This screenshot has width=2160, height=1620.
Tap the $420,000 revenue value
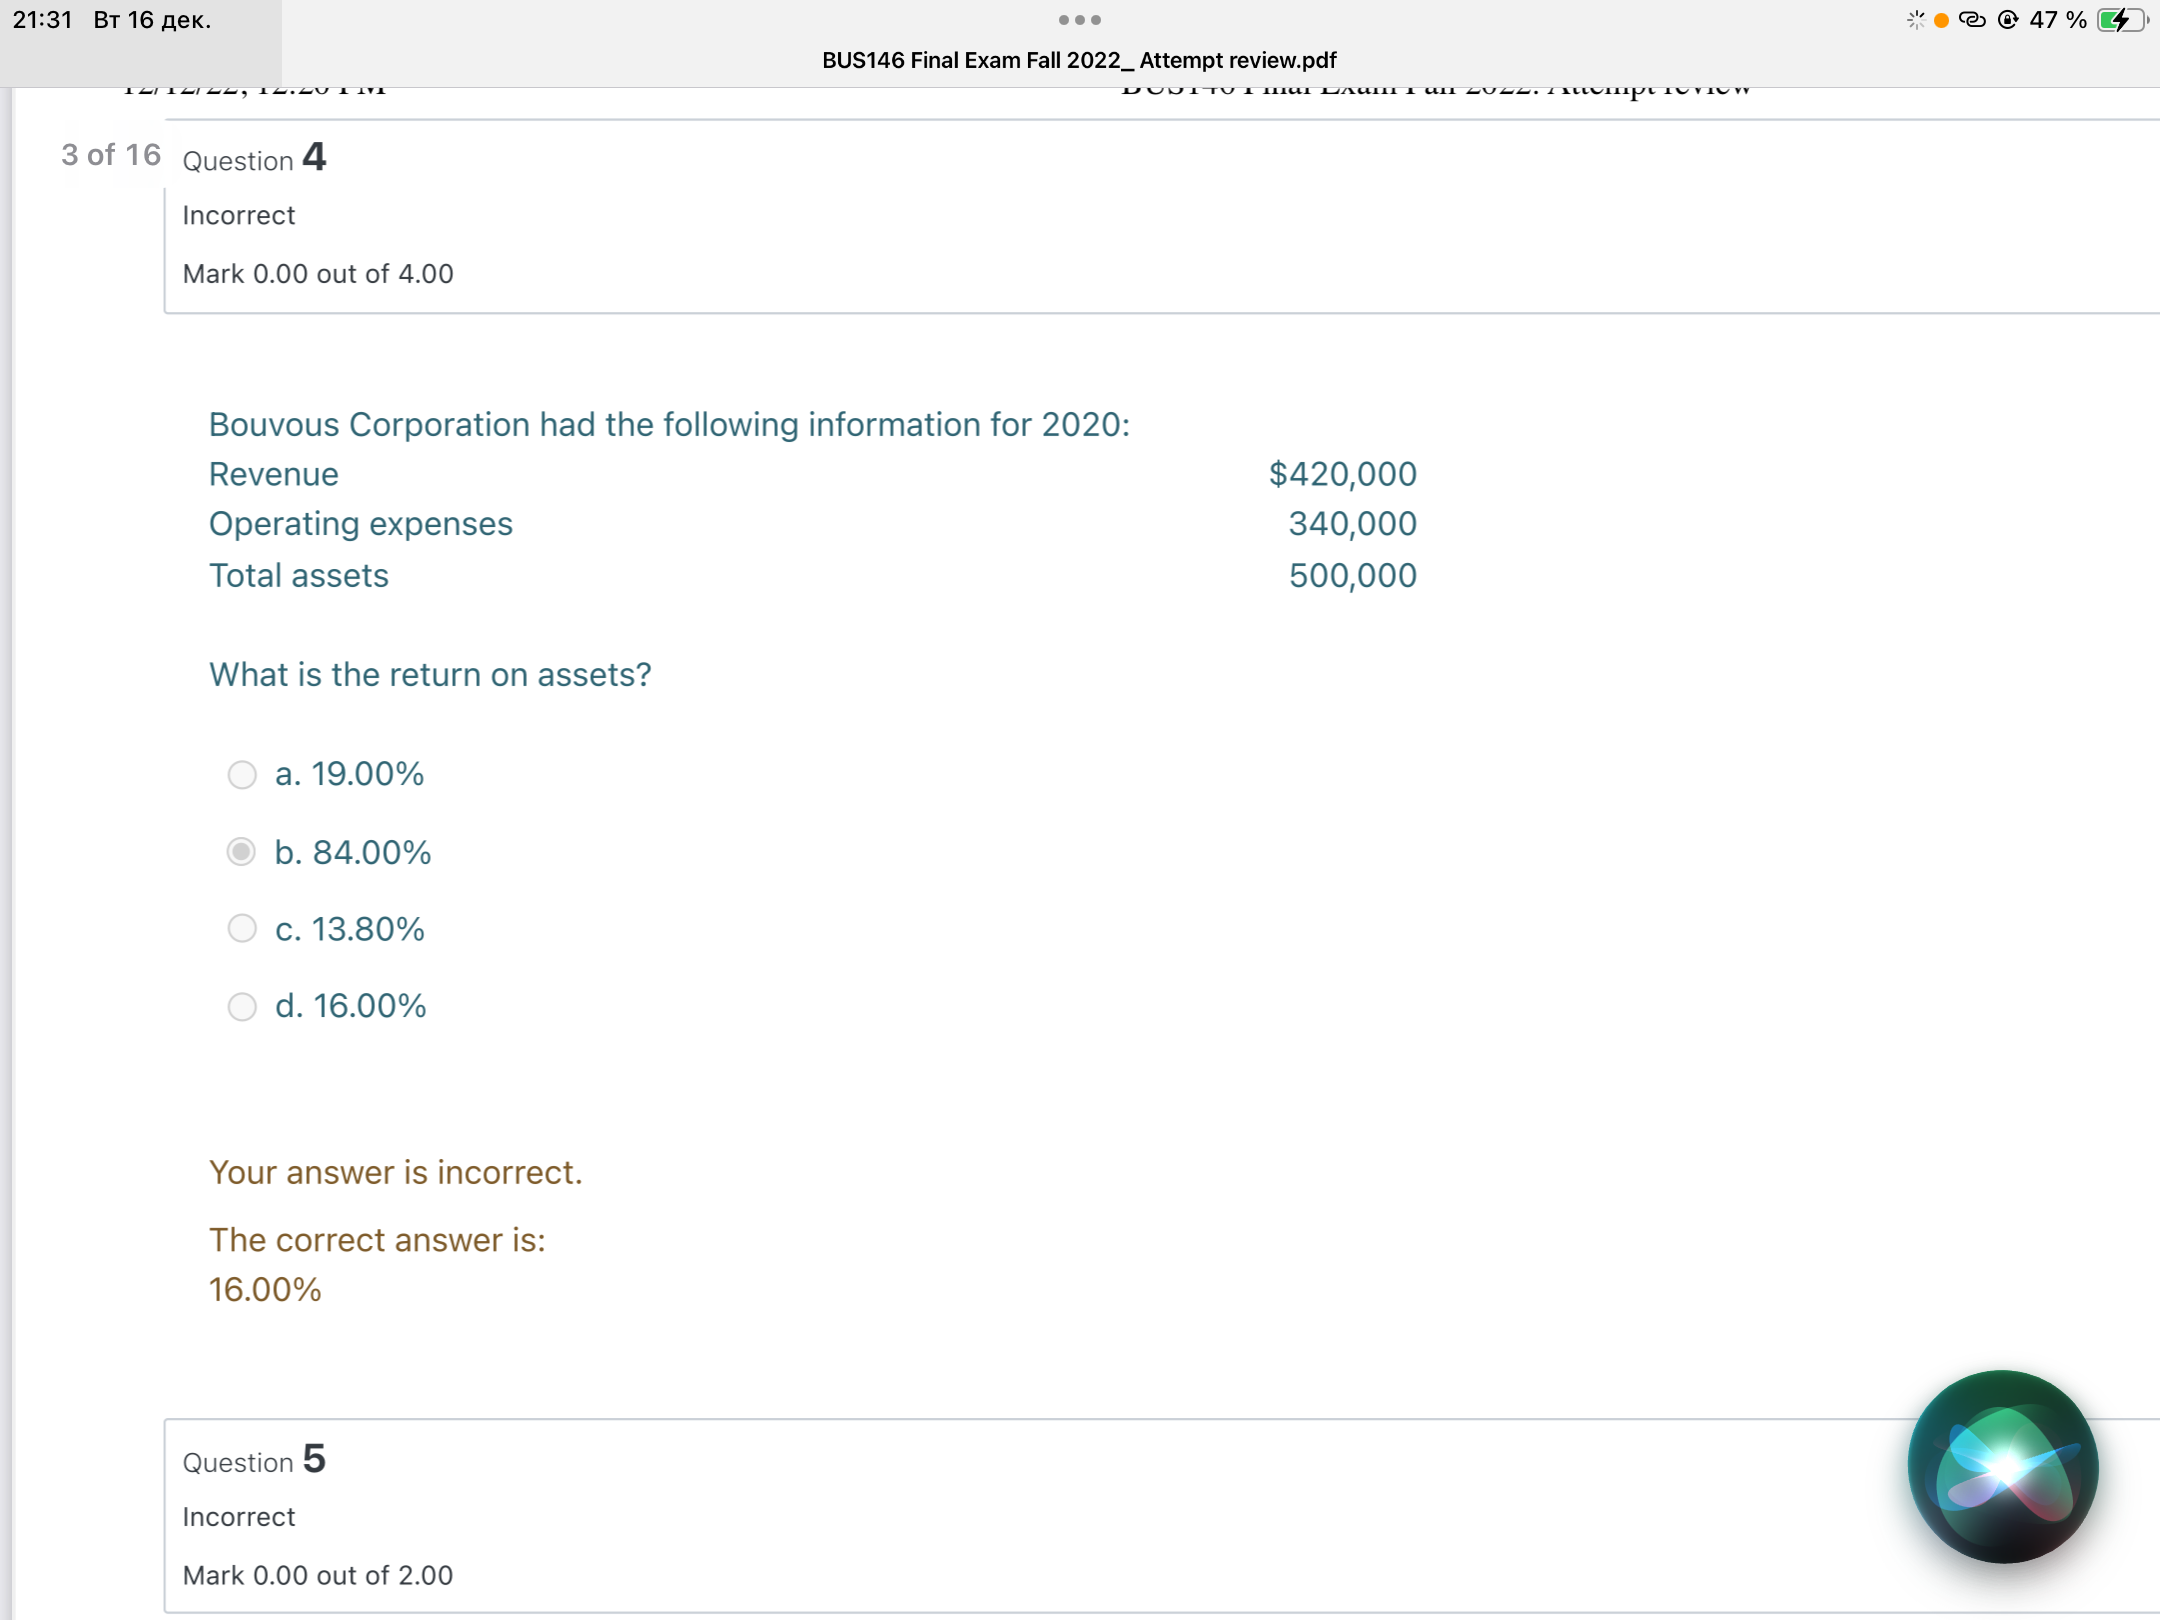coord(1342,474)
